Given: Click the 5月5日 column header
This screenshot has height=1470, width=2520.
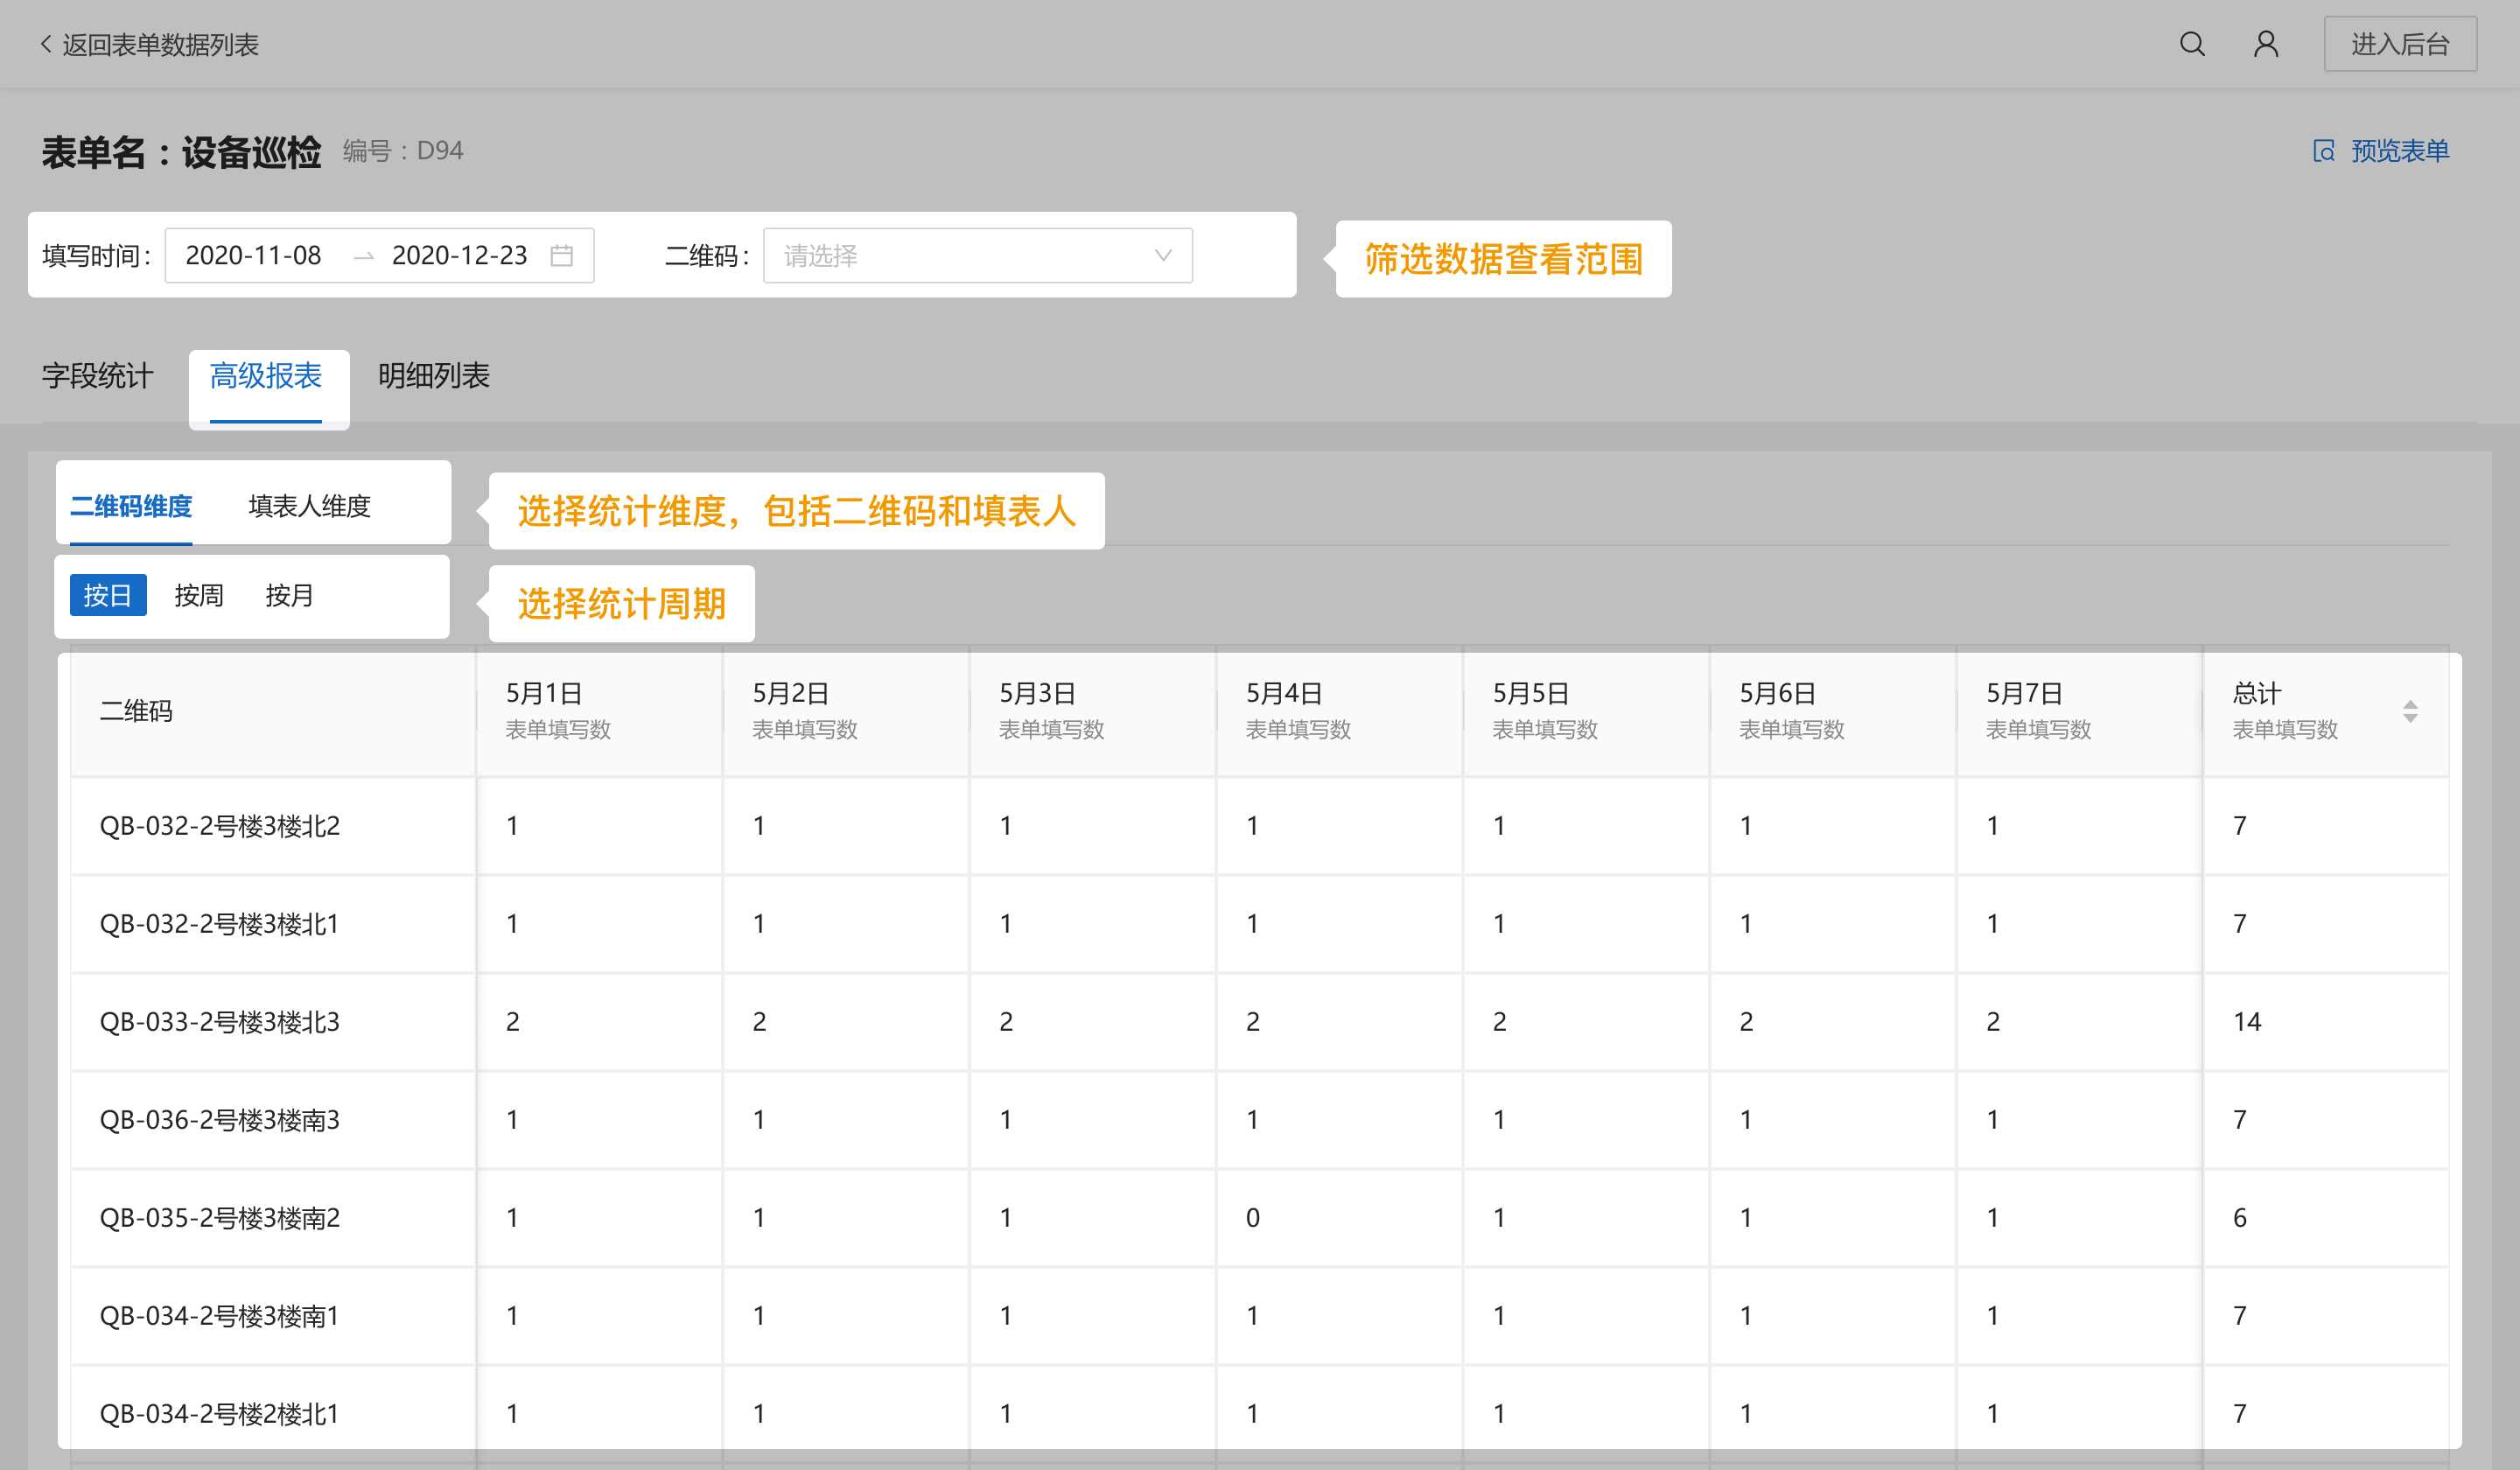Looking at the screenshot, I should pyautogui.click(x=1586, y=711).
